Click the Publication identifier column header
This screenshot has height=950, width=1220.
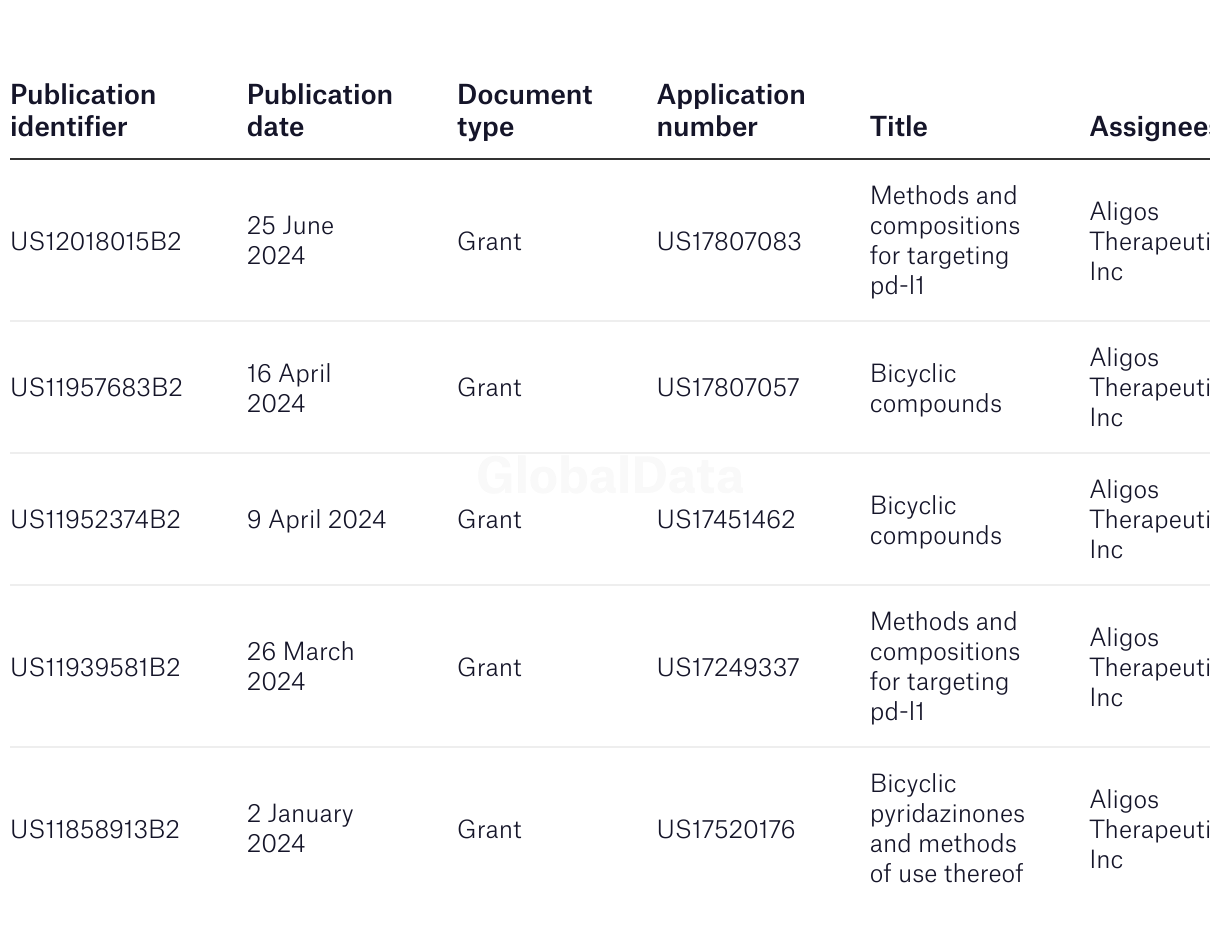83,111
